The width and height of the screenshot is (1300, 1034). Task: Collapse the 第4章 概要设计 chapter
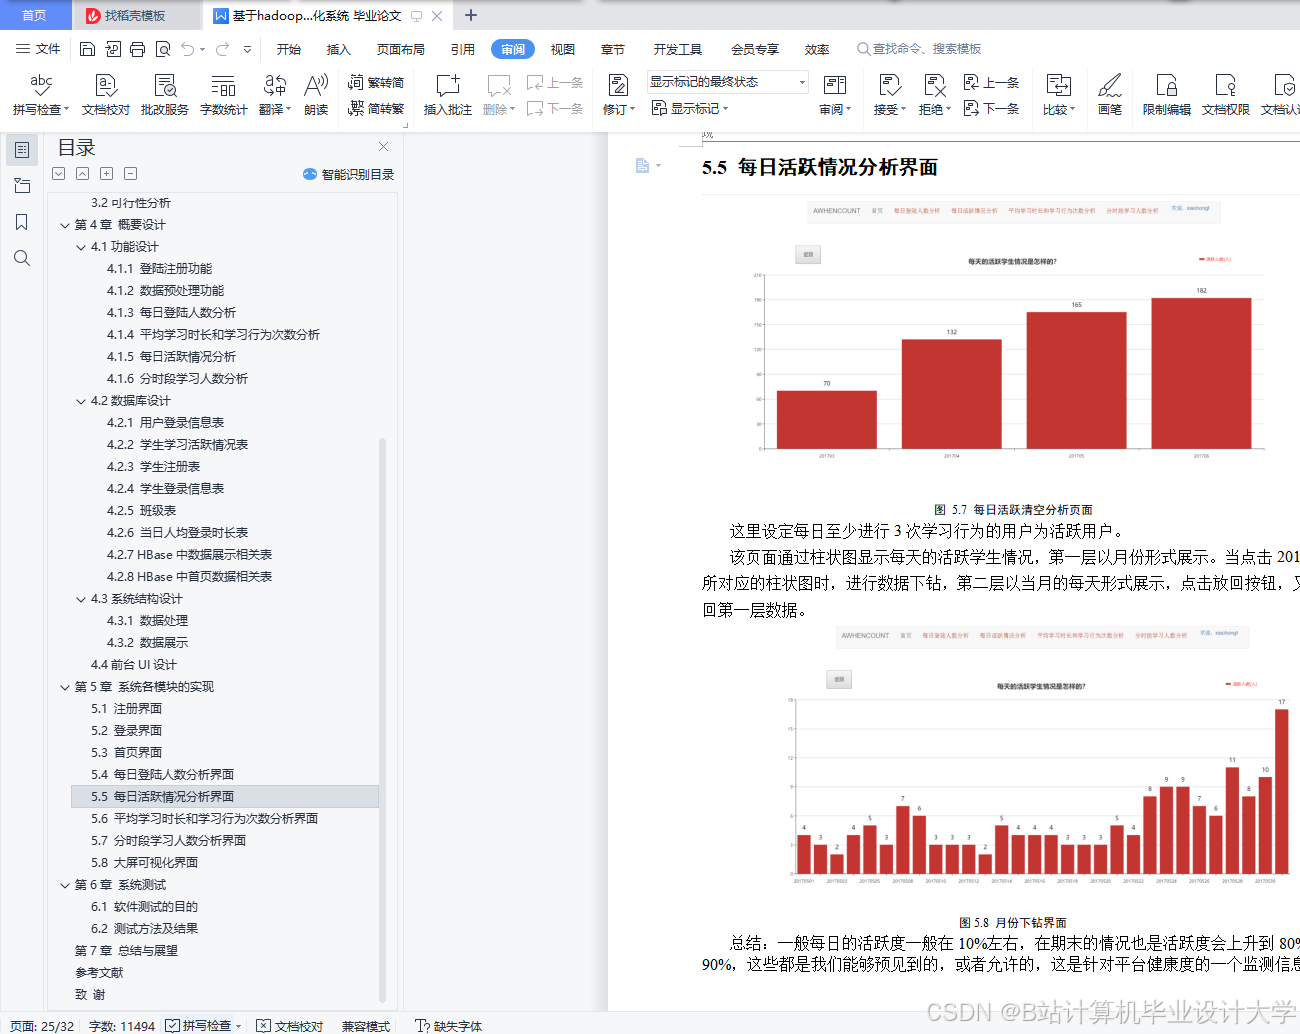[x=64, y=224]
